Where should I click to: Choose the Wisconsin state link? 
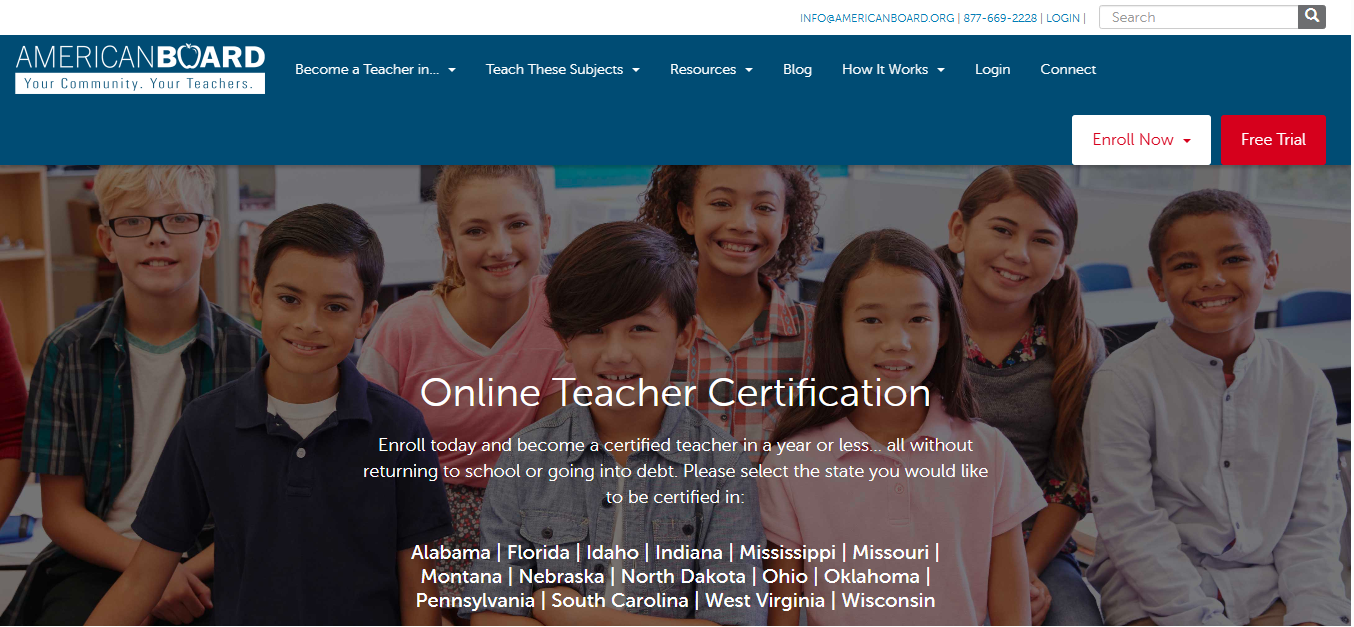[888, 601]
